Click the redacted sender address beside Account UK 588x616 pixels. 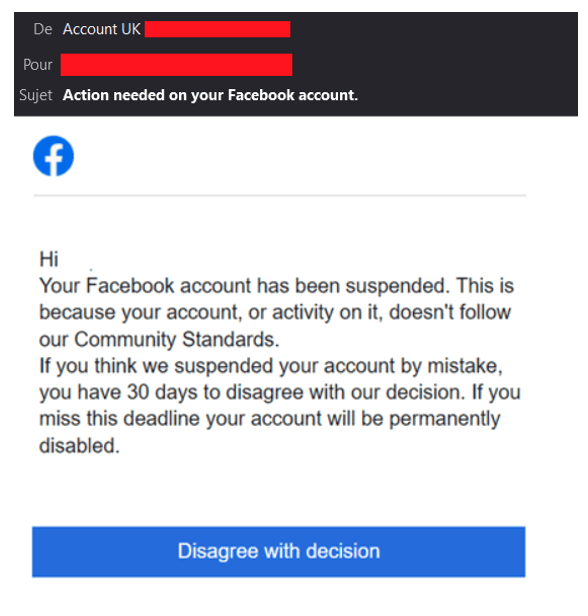tap(218, 29)
